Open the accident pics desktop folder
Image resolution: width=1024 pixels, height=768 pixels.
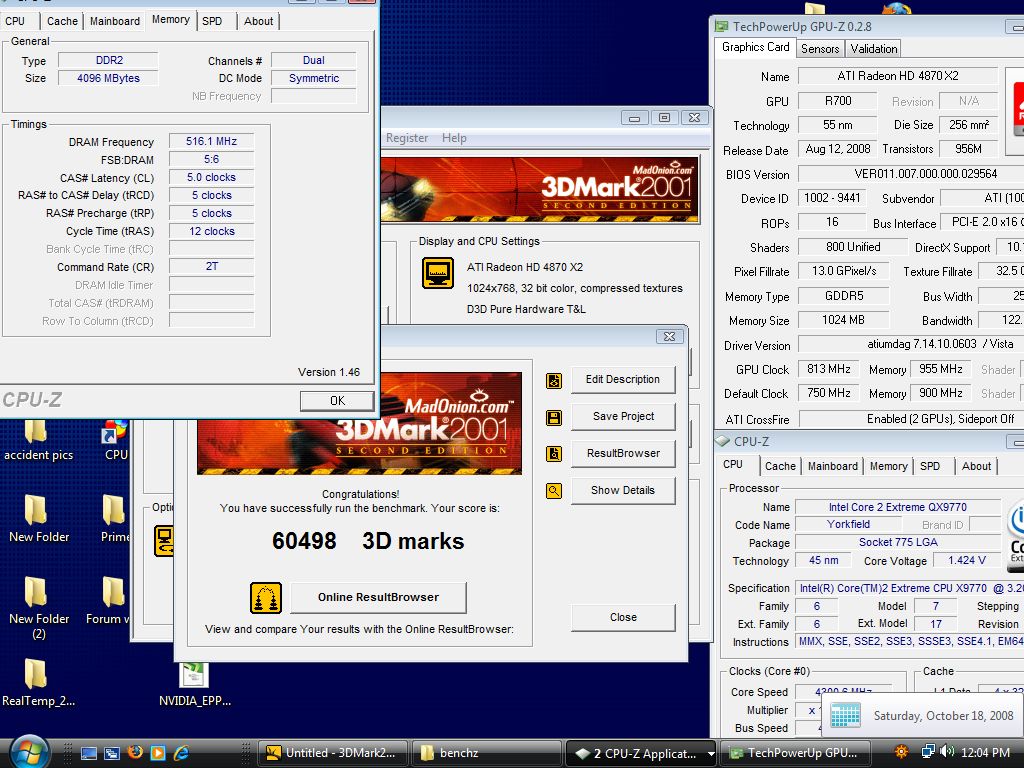pos(38,441)
